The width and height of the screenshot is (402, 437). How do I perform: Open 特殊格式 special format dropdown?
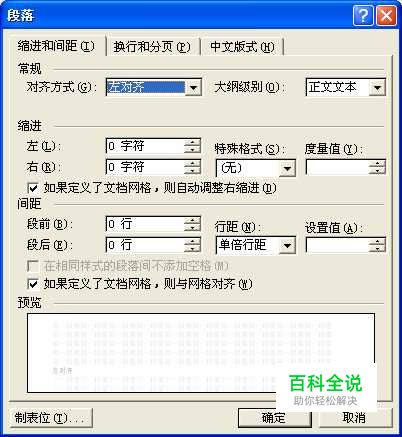[x=287, y=168]
